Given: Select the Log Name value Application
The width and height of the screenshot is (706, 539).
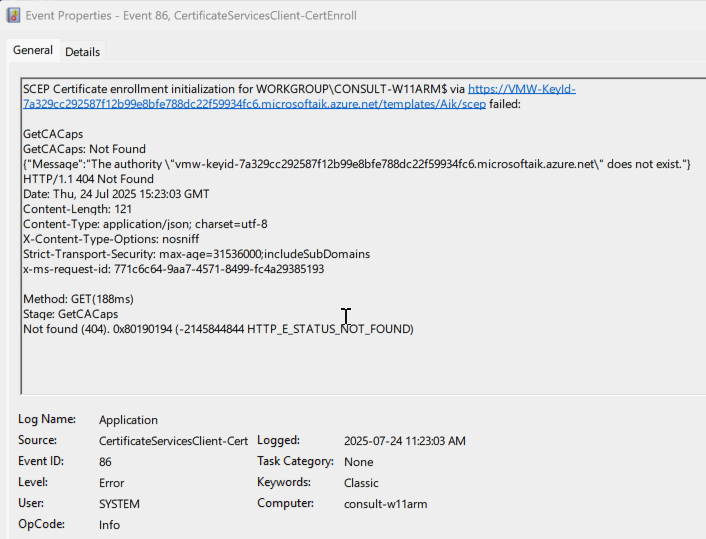Looking at the screenshot, I should point(128,420).
